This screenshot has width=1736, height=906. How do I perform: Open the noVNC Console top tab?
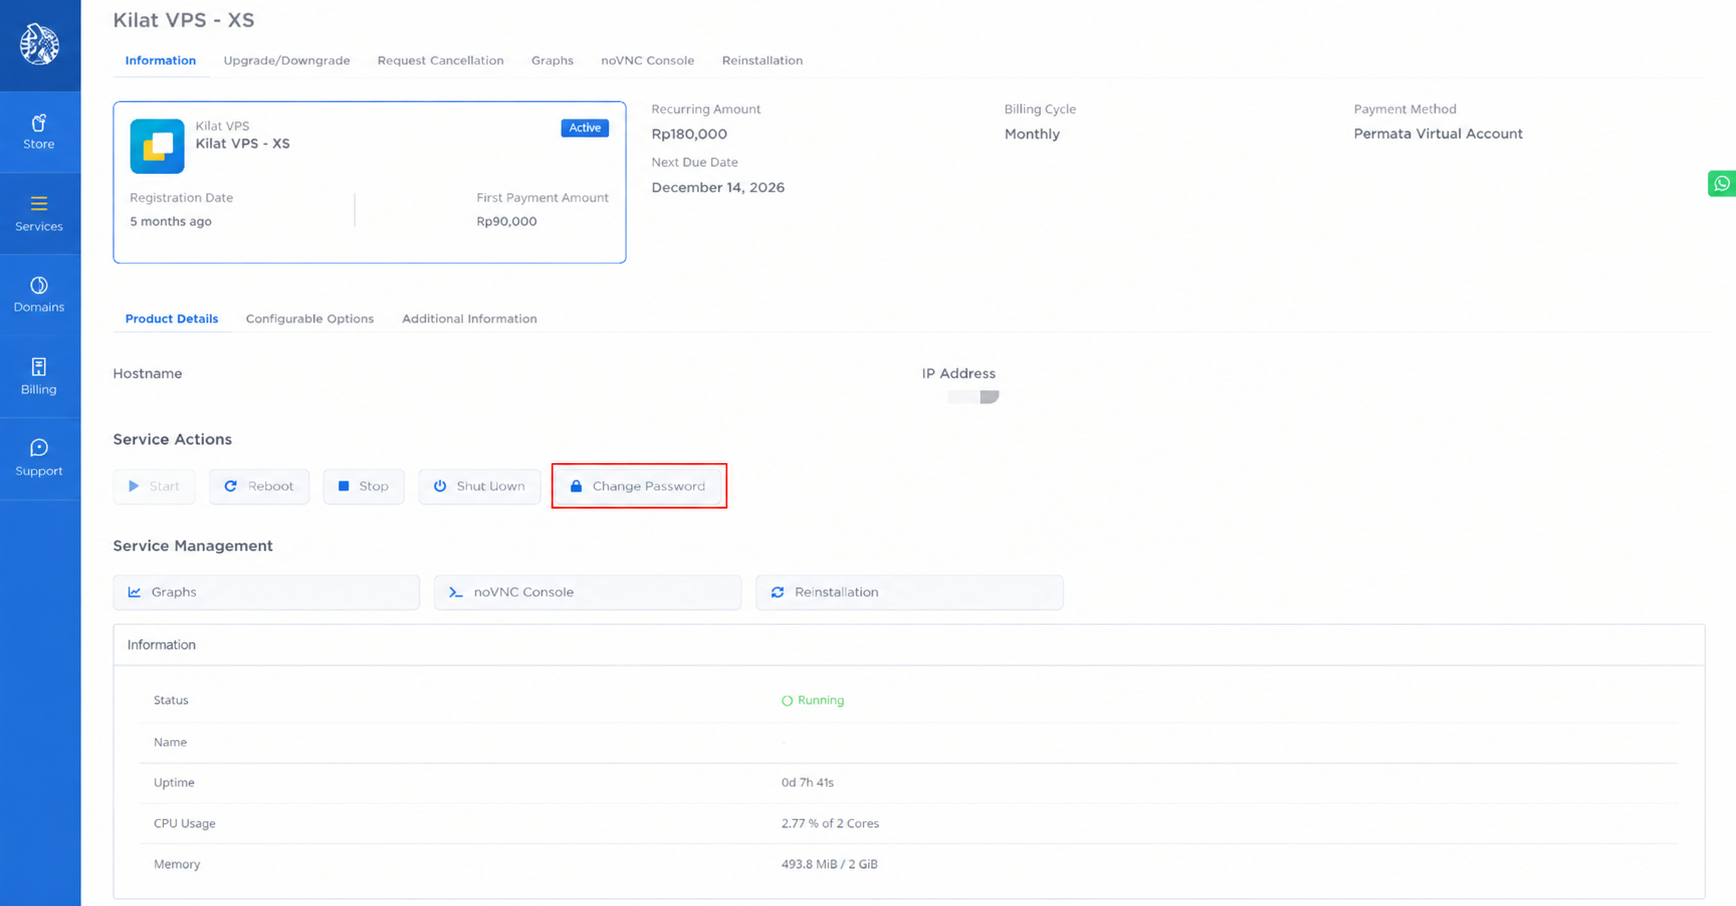647,60
